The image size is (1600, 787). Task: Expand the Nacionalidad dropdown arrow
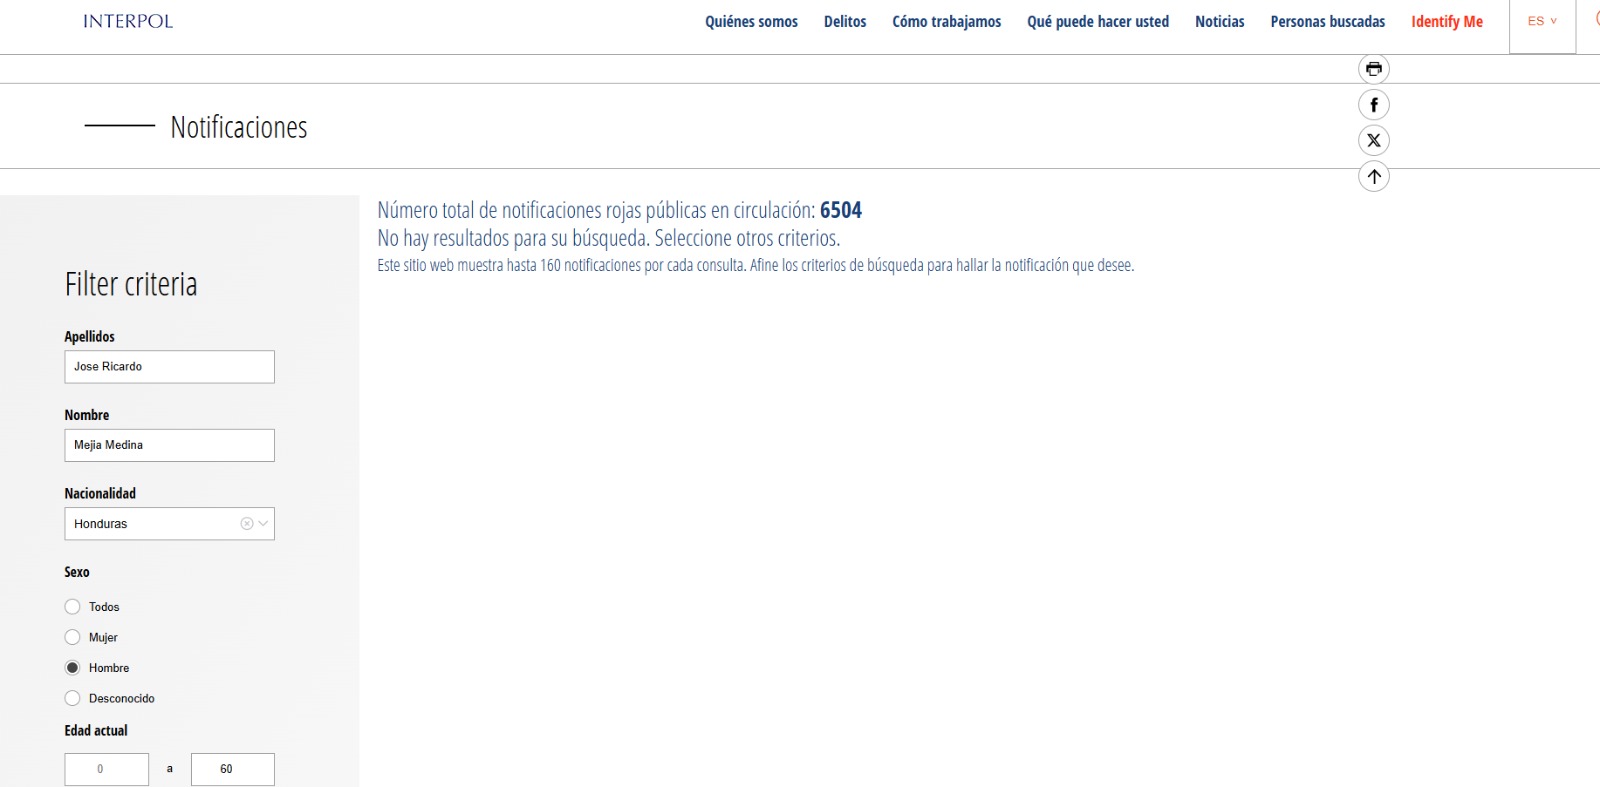pos(264,524)
